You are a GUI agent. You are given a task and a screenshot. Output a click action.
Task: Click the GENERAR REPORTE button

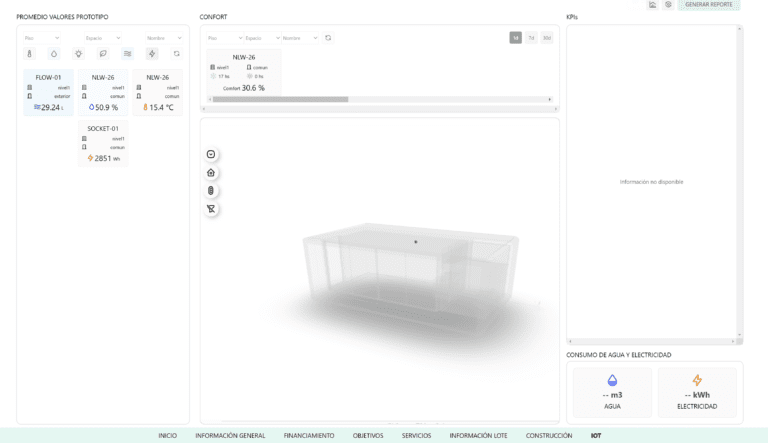pos(708,5)
